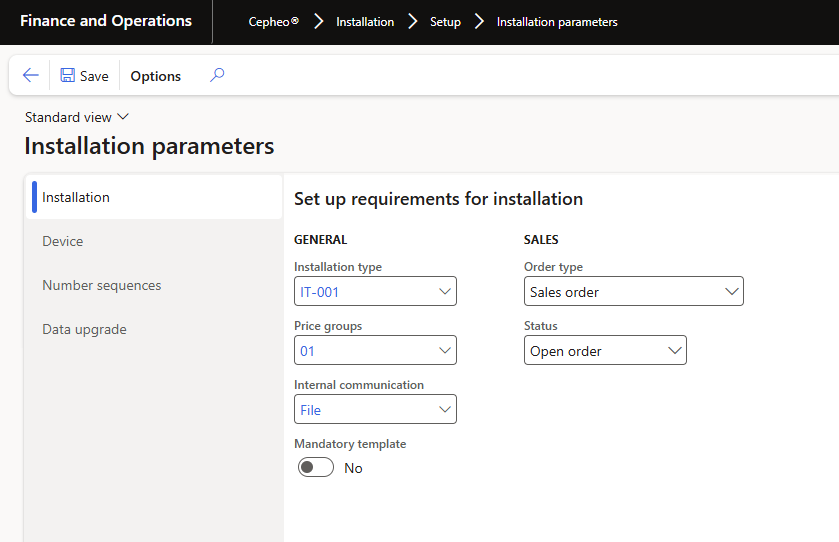Expand the Price groups dropdown
839x542 pixels.
click(x=445, y=351)
